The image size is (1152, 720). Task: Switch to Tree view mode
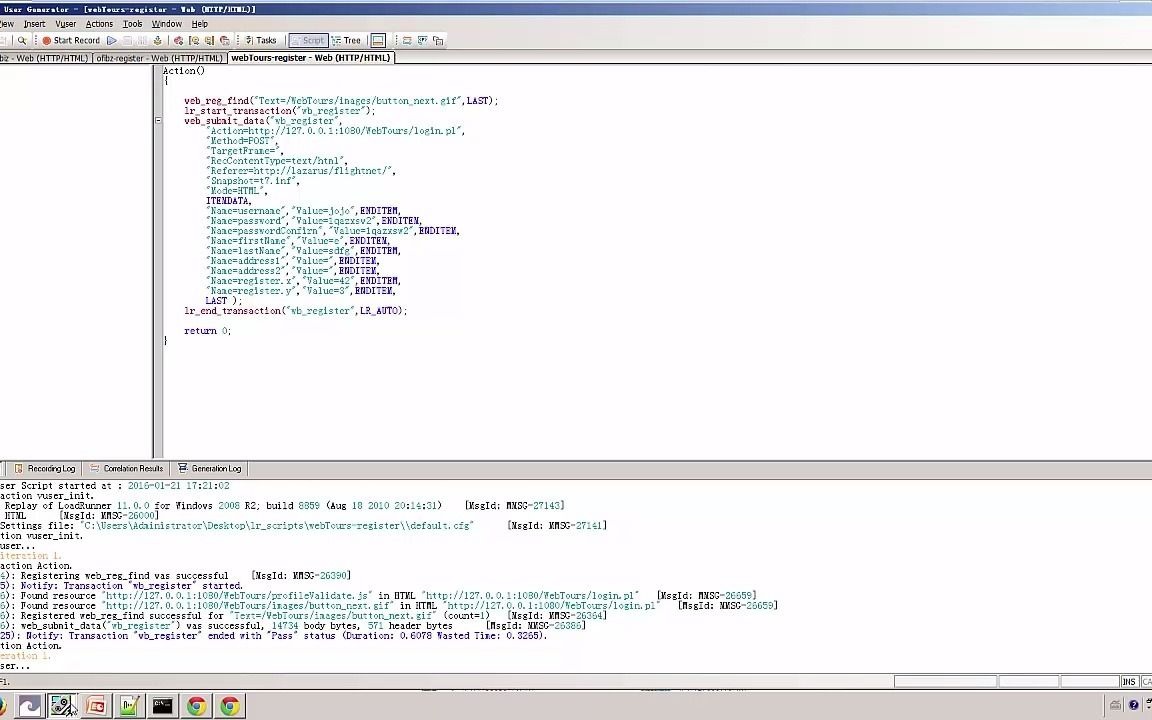coord(347,40)
